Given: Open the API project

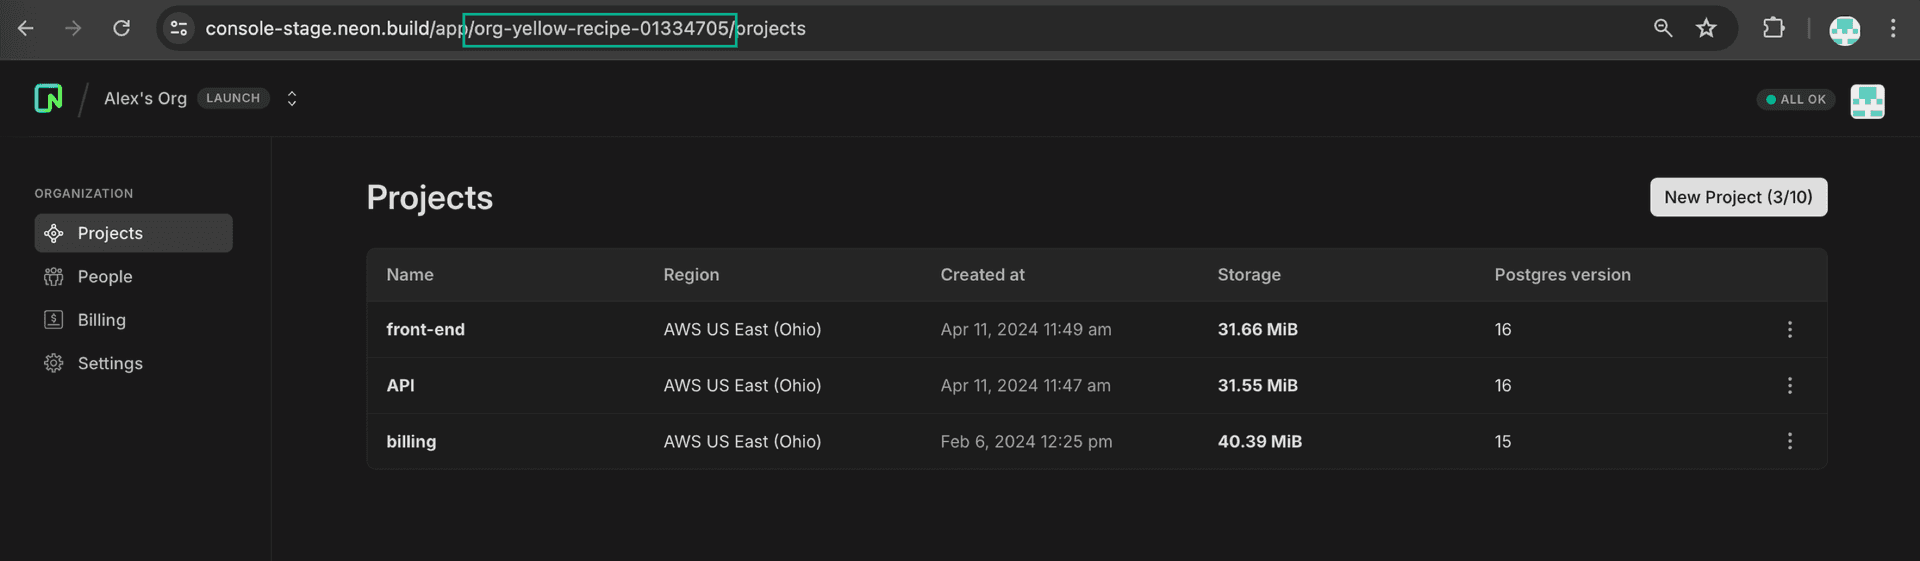Looking at the screenshot, I should point(400,385).
